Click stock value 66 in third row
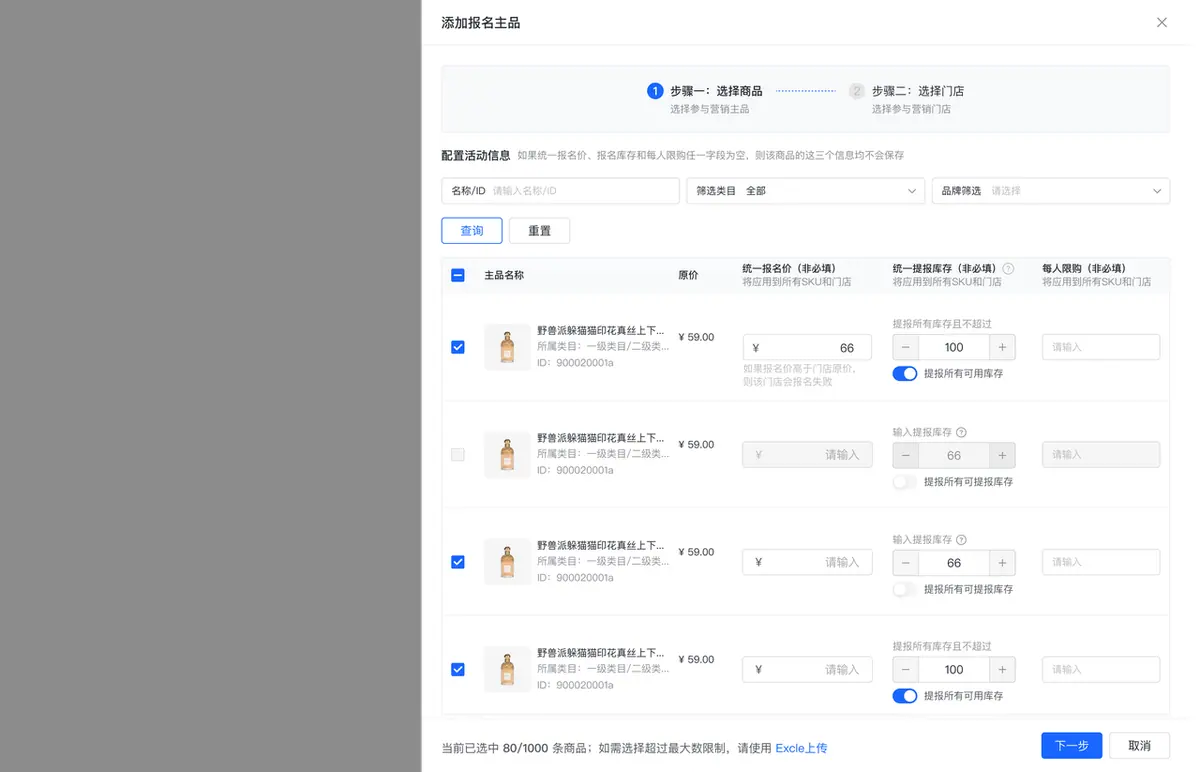Viewport: 1200px width, 772px height. click(x=954, y=562)
